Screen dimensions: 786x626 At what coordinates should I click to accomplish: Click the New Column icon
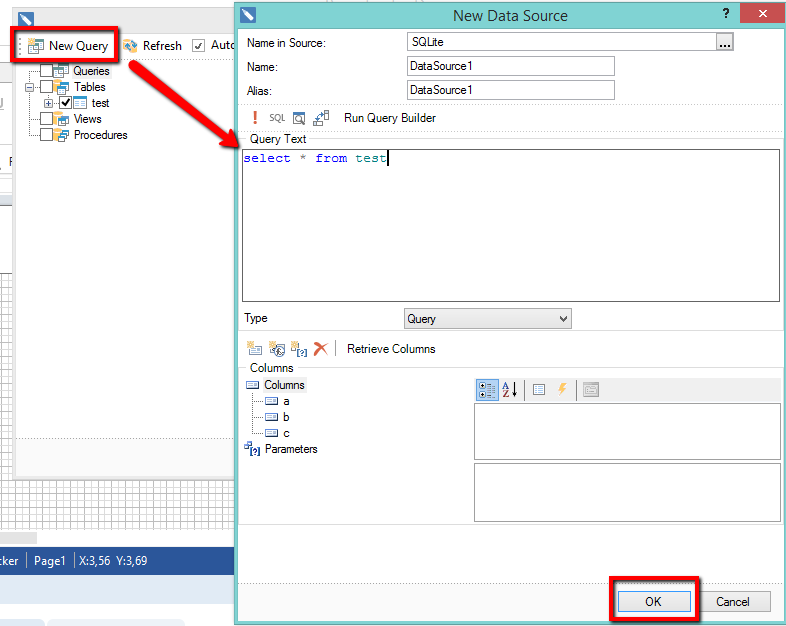pyautogui.click(x=255, y=348)
